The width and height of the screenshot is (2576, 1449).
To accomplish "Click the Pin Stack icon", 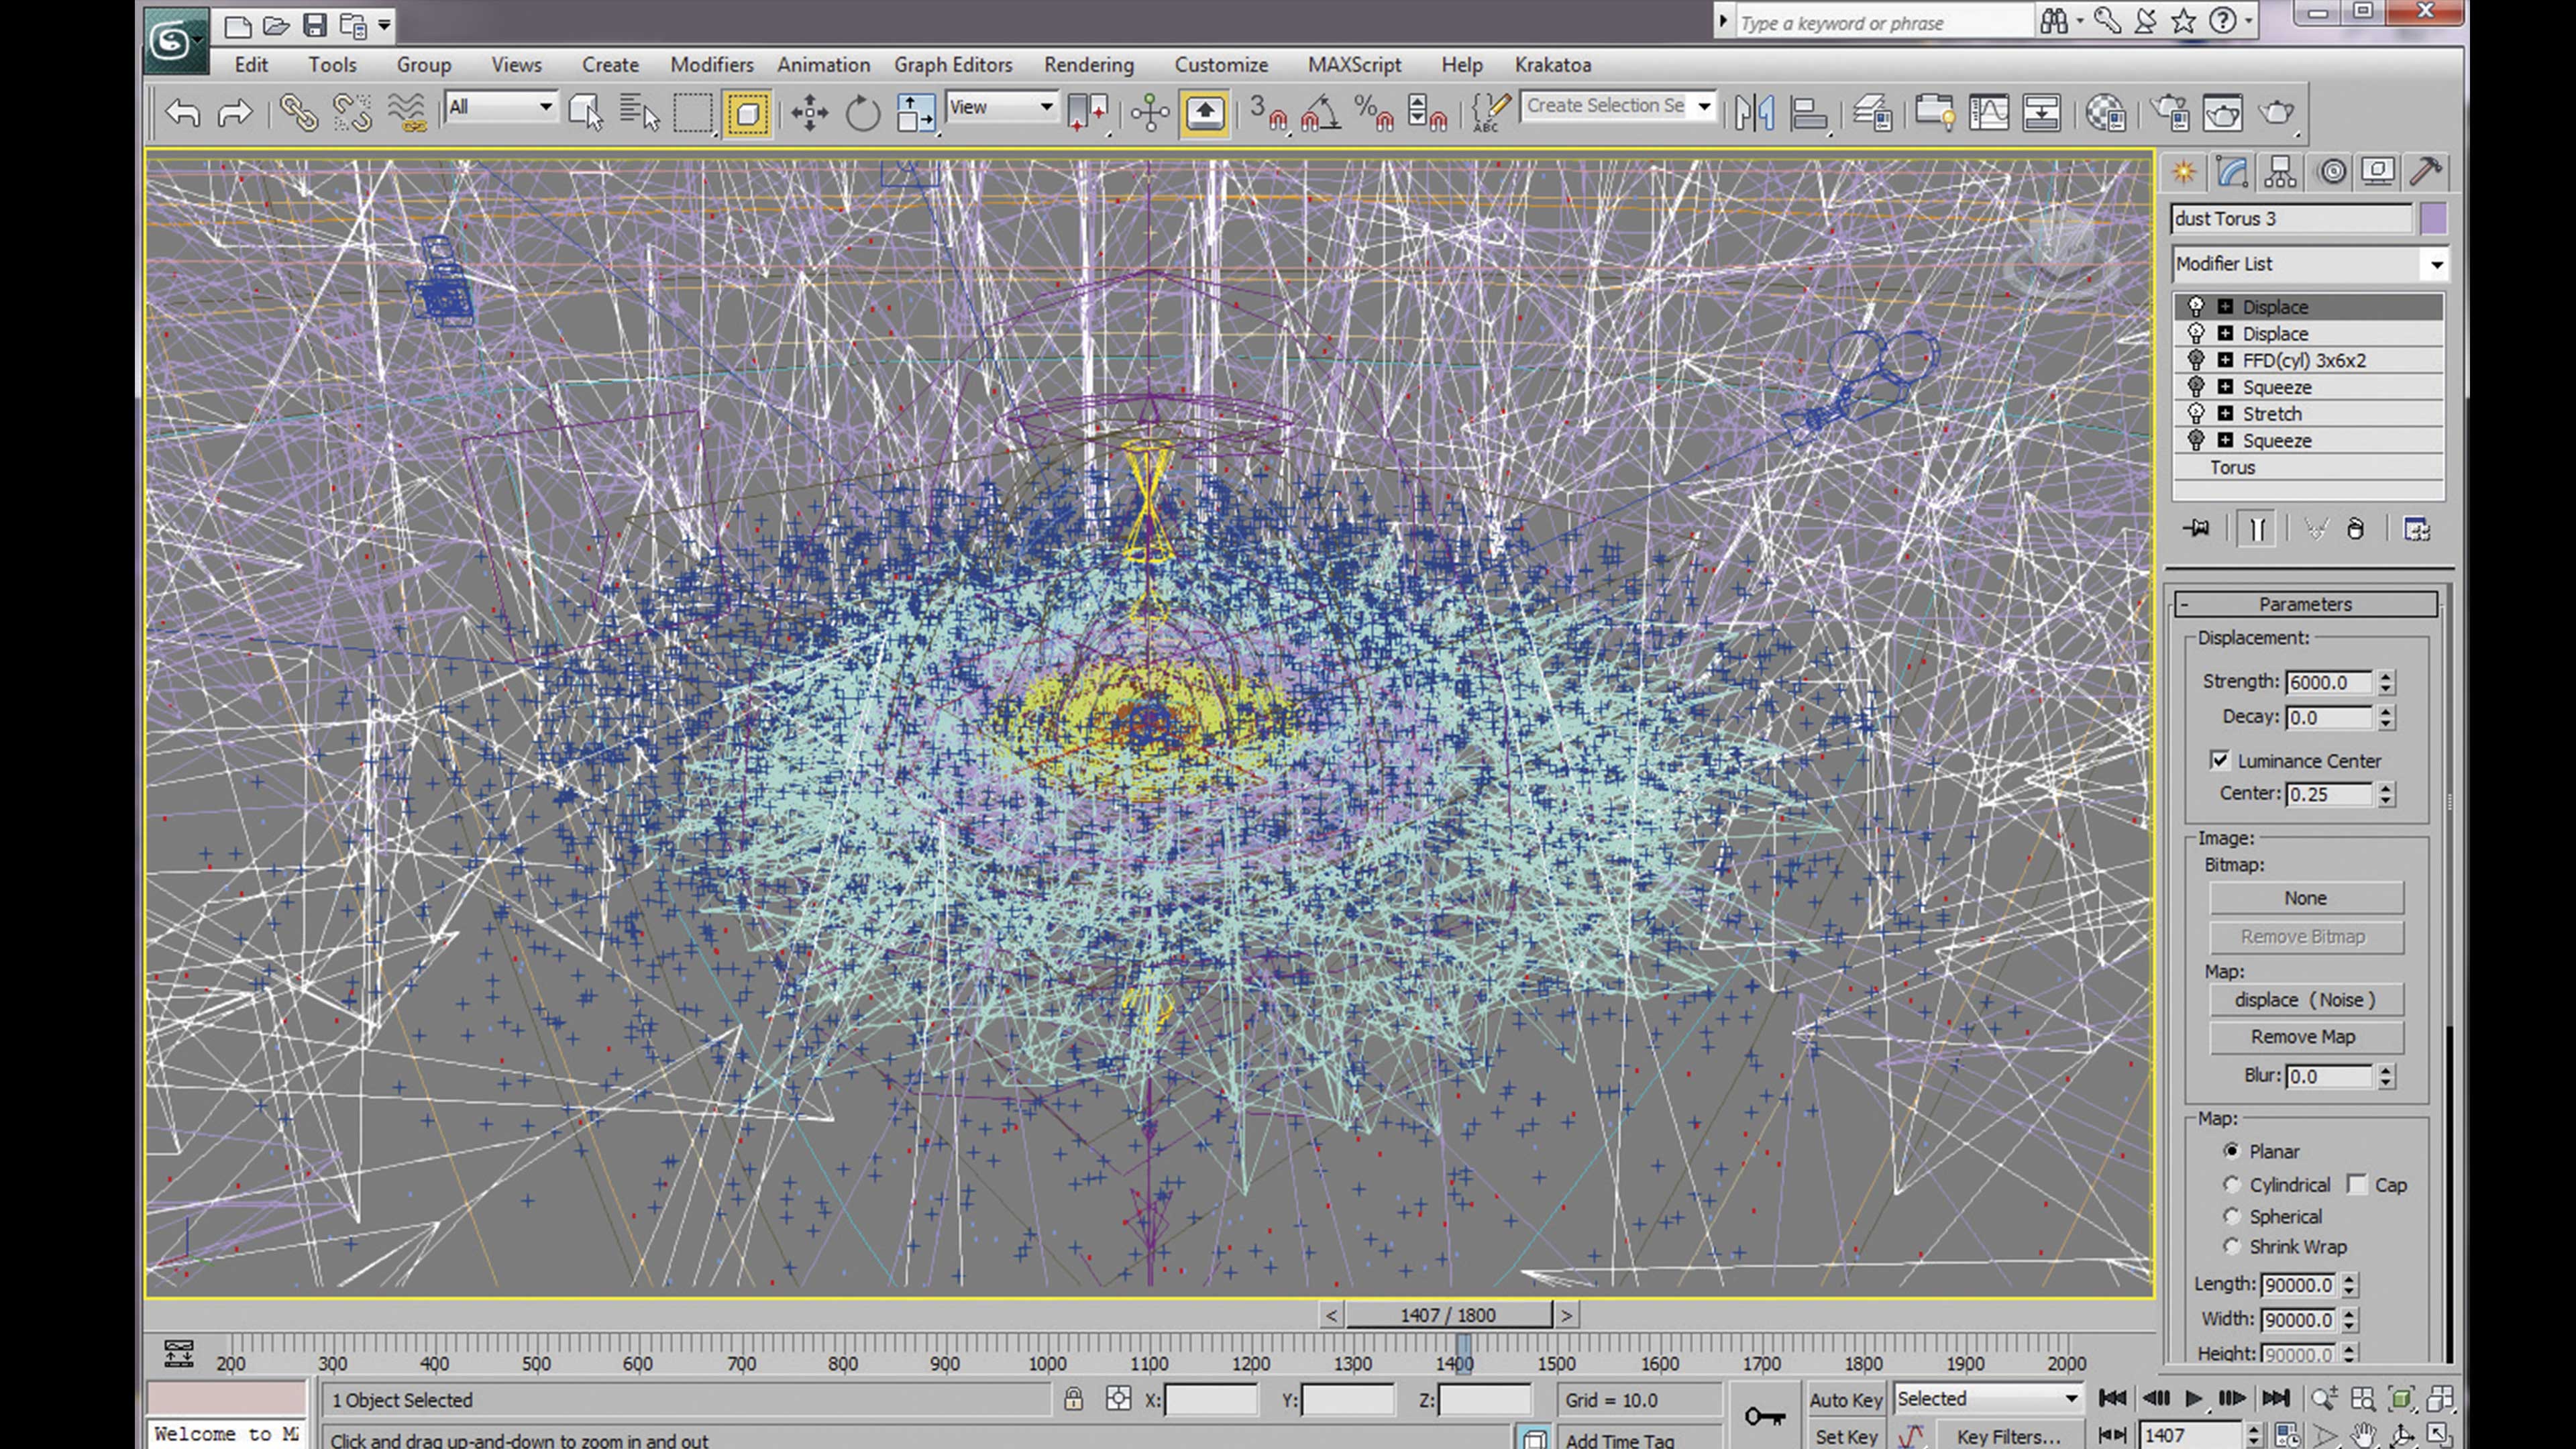I will 2196,529.
